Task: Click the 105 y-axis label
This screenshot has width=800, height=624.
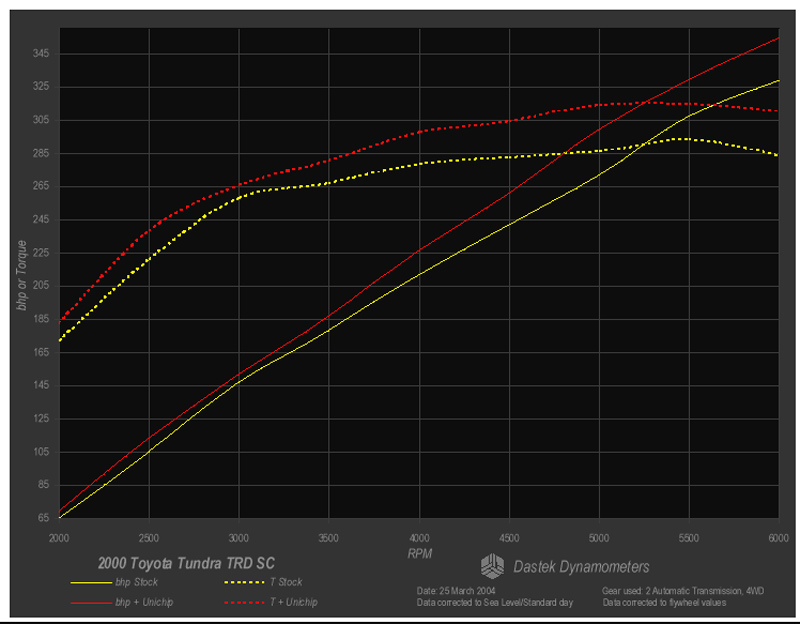Action: [41, 452]
